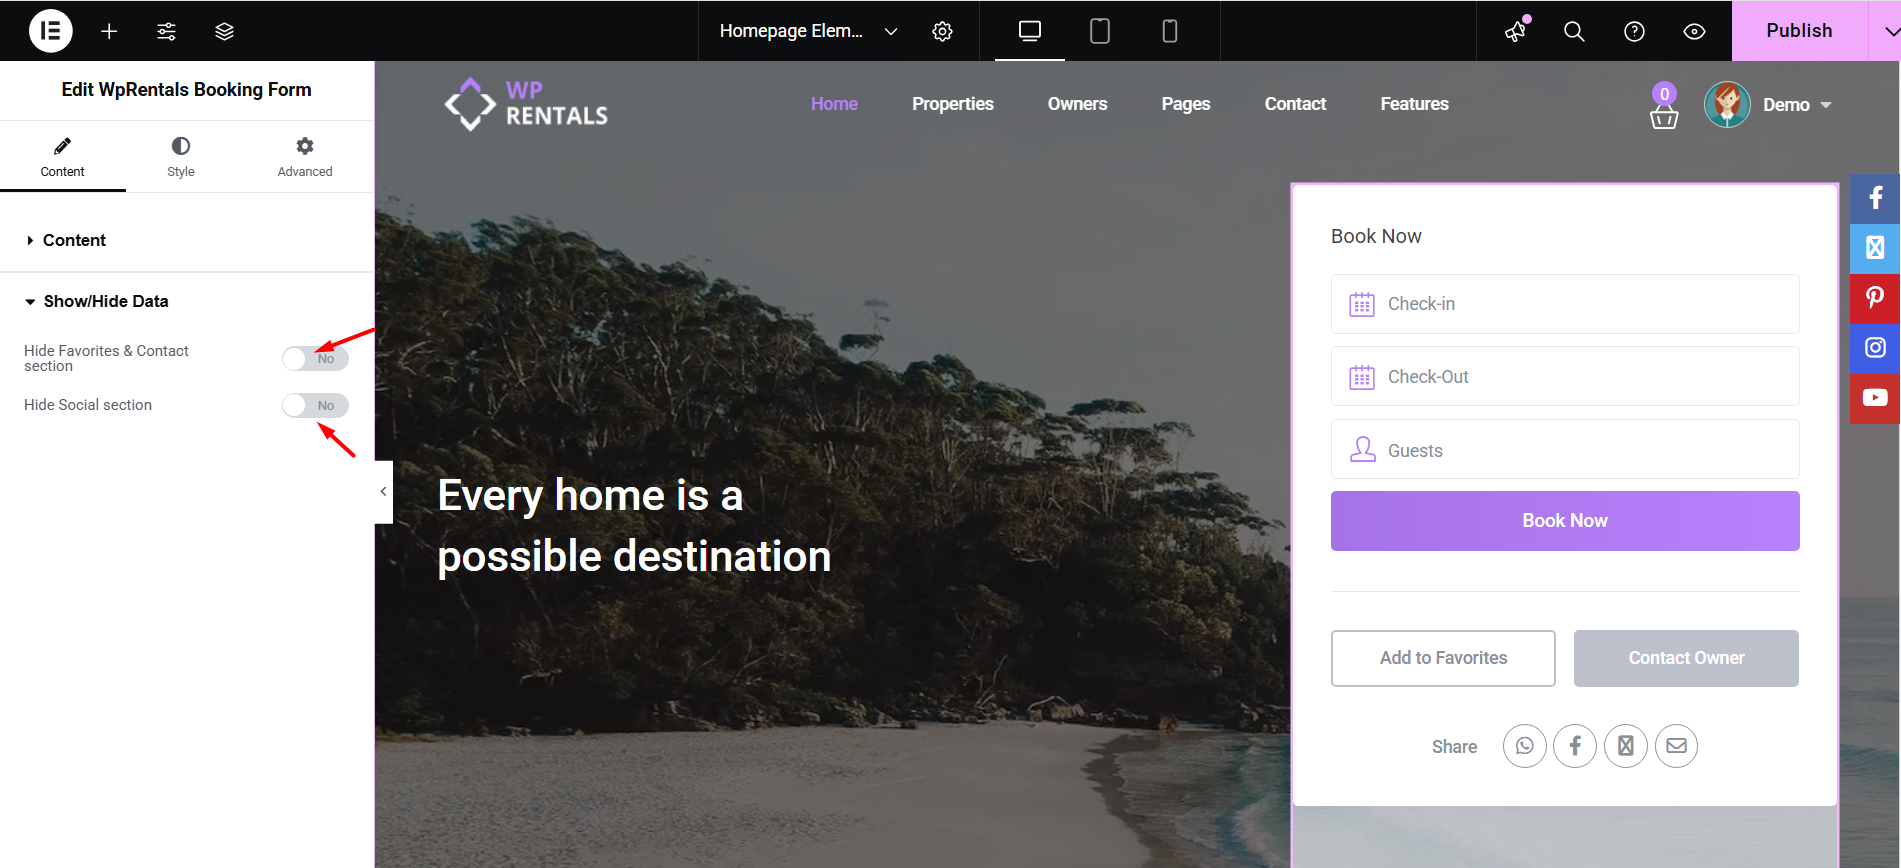Open the Add Element plus icon
1901x868 pixels.
pyautogui.click(x=109, y=31)
